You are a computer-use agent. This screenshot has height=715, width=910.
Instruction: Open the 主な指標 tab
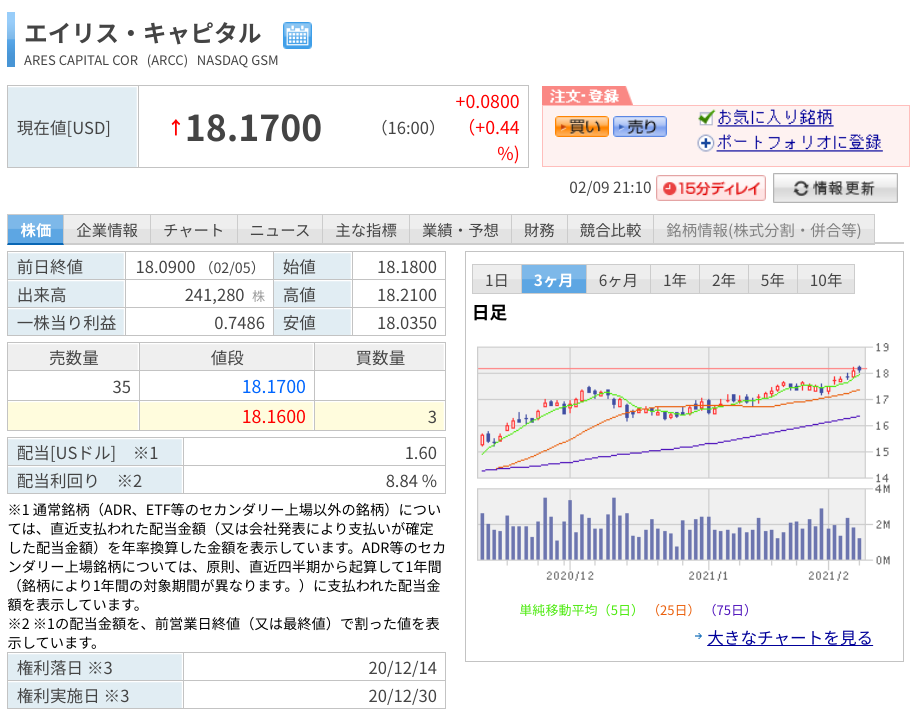366,230
